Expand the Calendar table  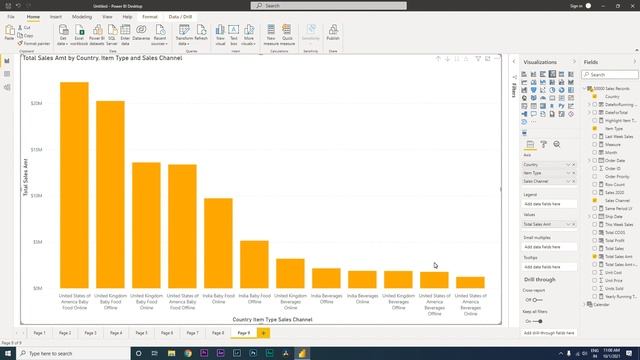point(584,304)
